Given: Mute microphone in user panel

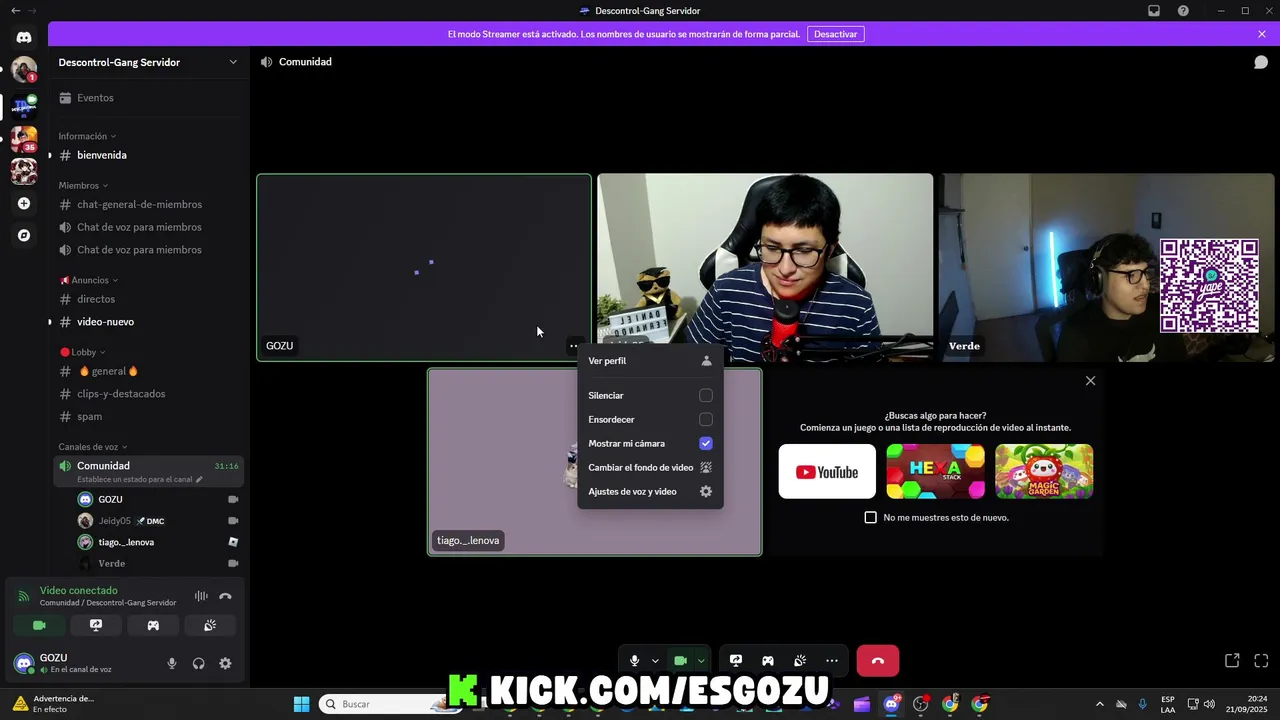Looking at the screenshot, I should coord(172,663).
